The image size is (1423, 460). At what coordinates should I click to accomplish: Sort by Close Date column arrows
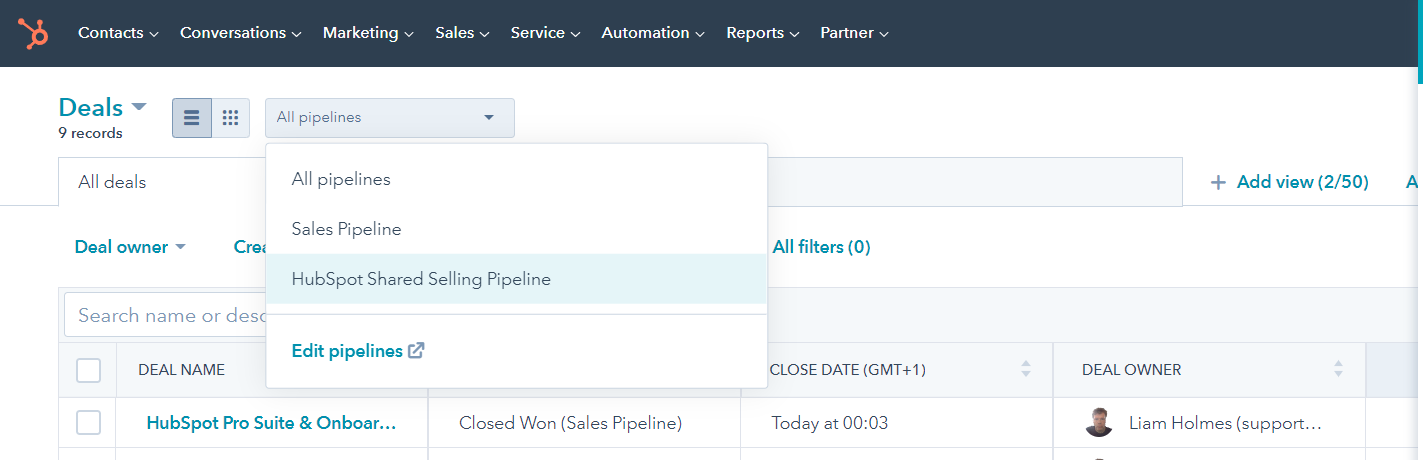pyautogui.click(x=1025, y=369)
